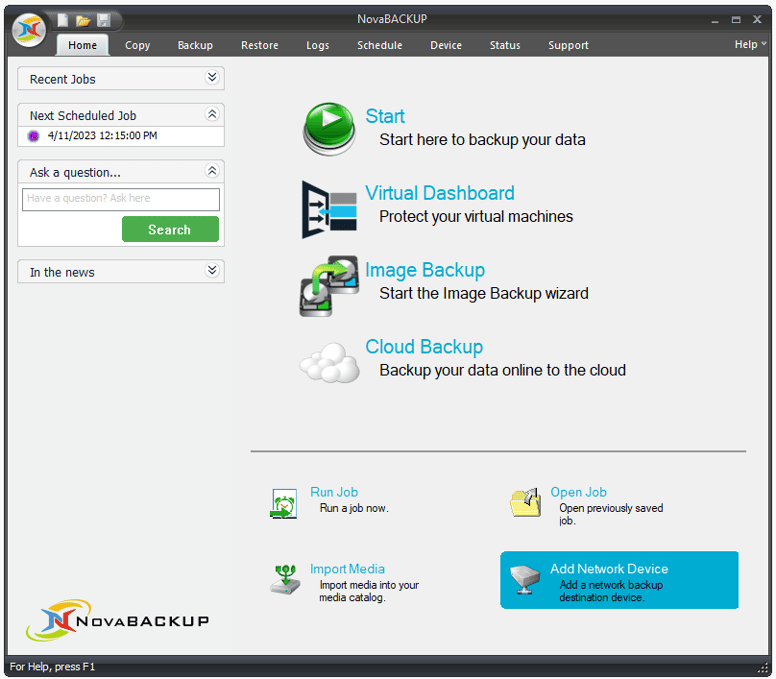Click the Add Network Device link
This screenshot has width=776, height=679.
coord(608,569)
